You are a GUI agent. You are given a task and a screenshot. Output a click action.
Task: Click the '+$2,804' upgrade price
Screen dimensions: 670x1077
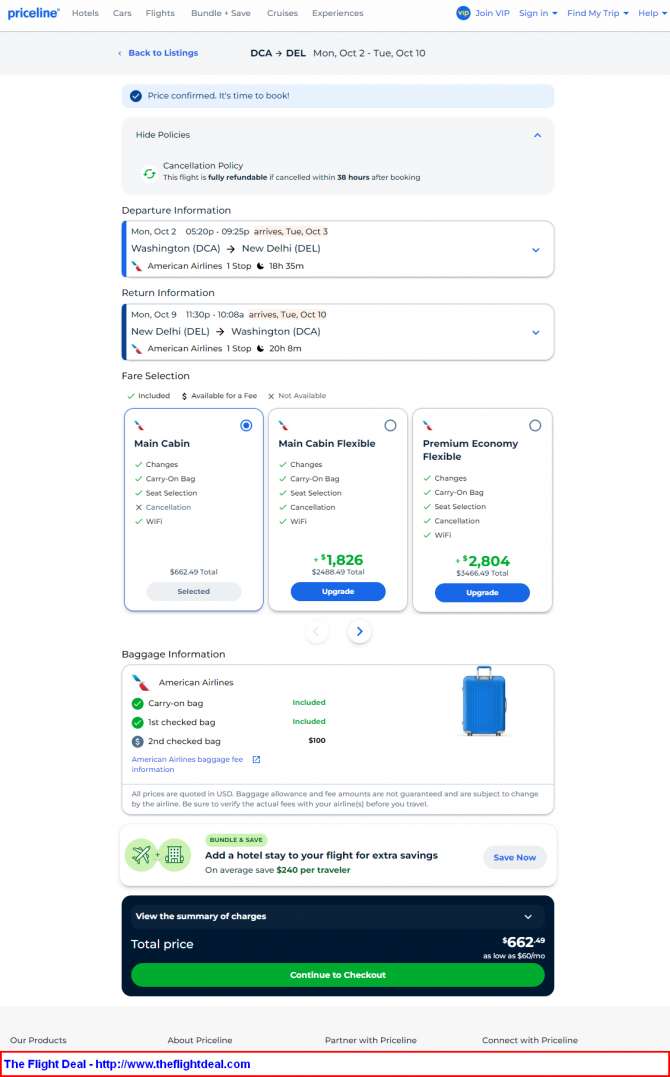482,561
